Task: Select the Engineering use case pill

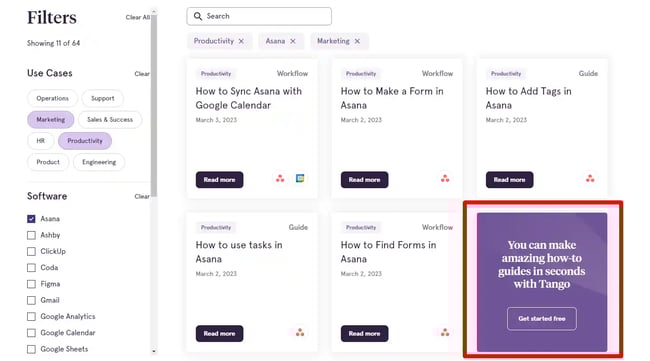Action: pos(99,162)
